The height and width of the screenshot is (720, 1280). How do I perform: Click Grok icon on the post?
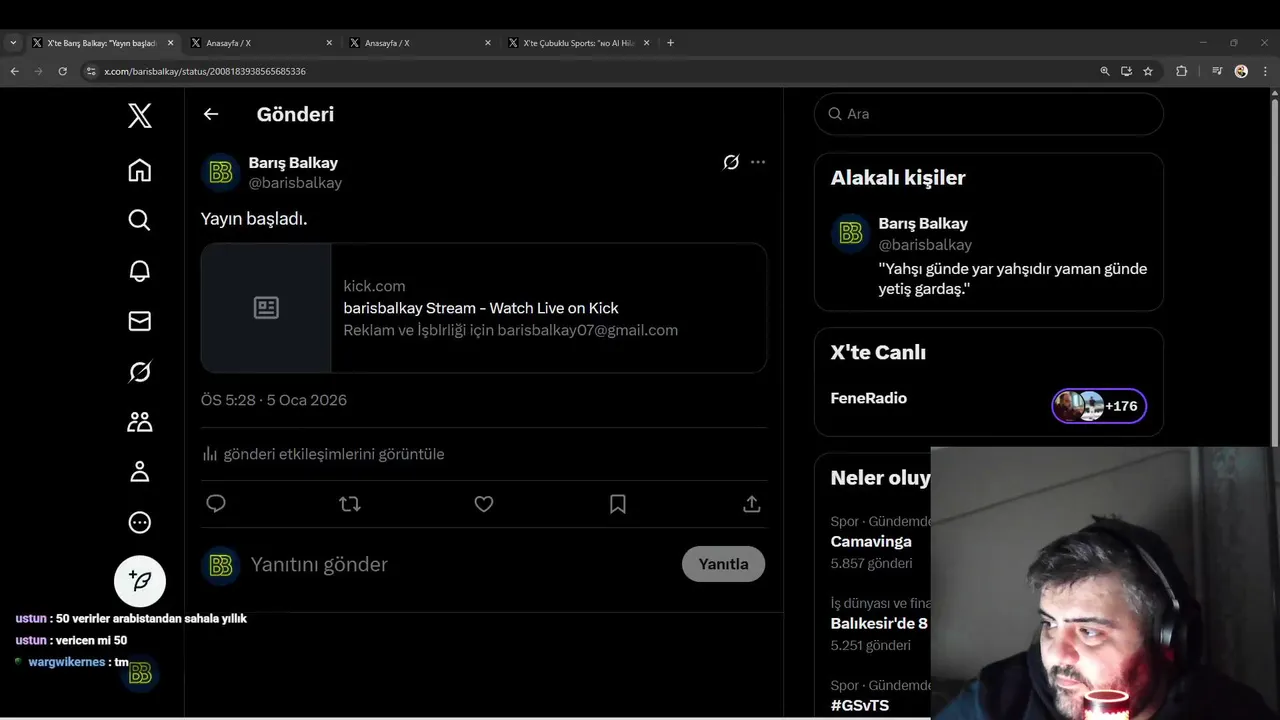click(x=731, y=162)
